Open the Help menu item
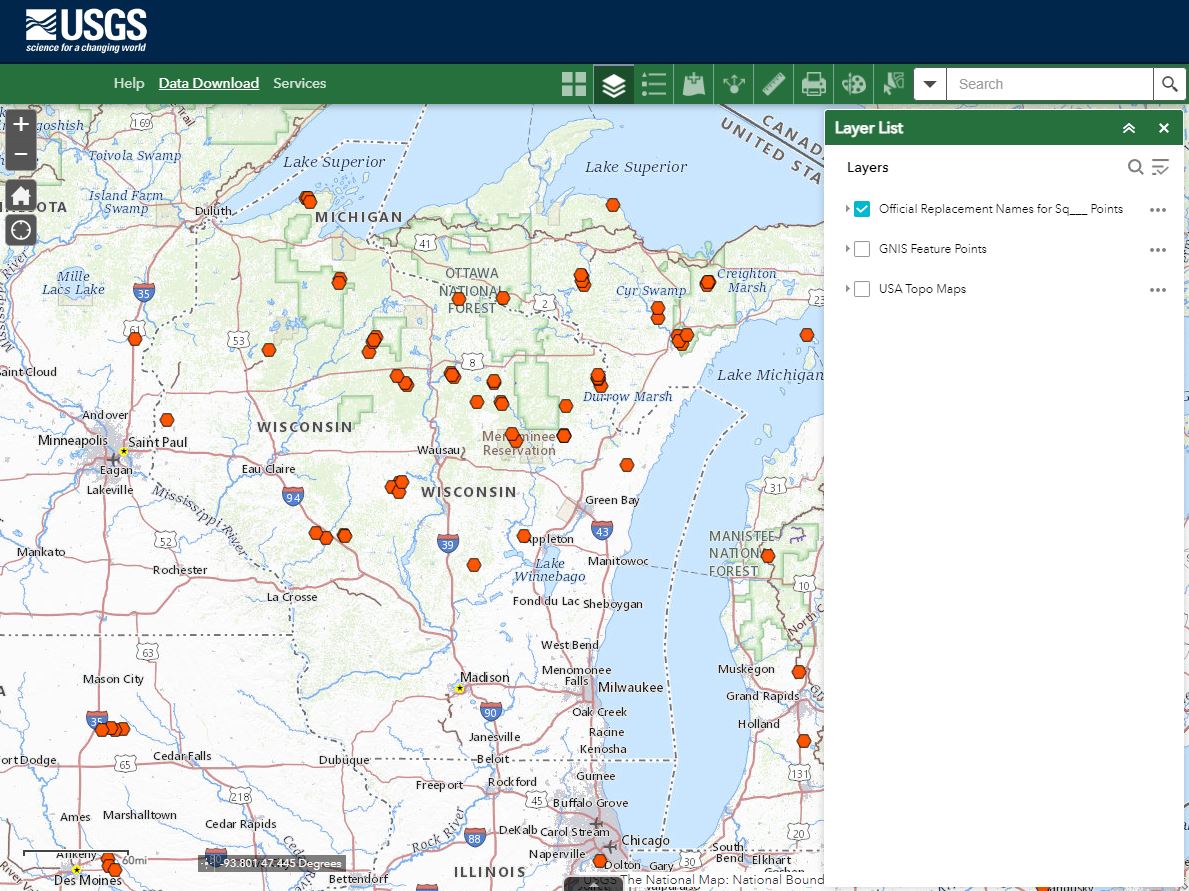This screenshot has height=891, width=1189. click(129, 84)
